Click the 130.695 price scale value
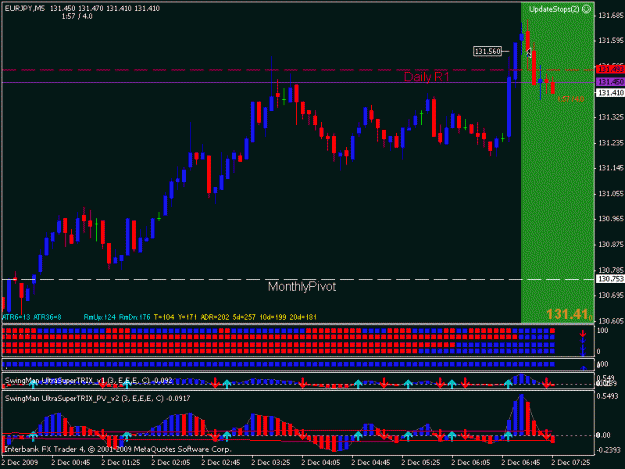625x469 pixels. click(x=611, y=295)
